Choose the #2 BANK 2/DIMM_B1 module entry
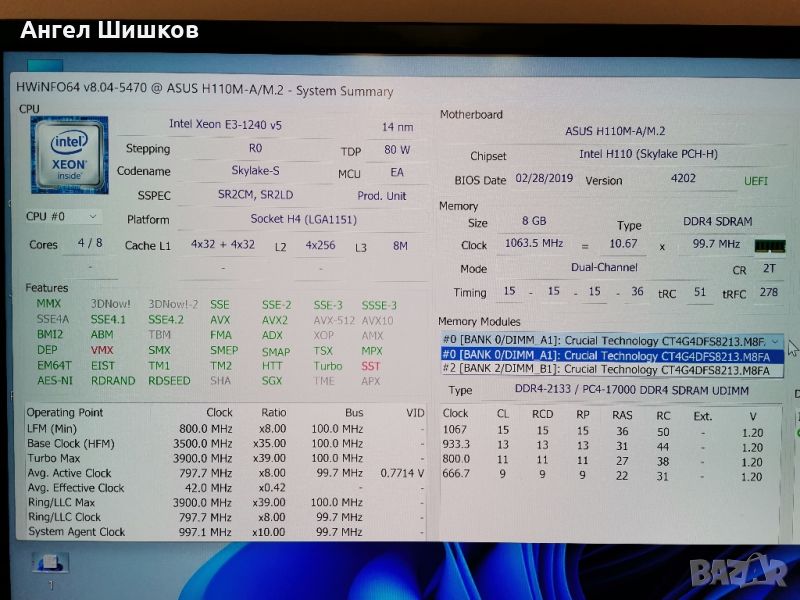This screenshot has height=600, width=800. click(x=612, y=370)
